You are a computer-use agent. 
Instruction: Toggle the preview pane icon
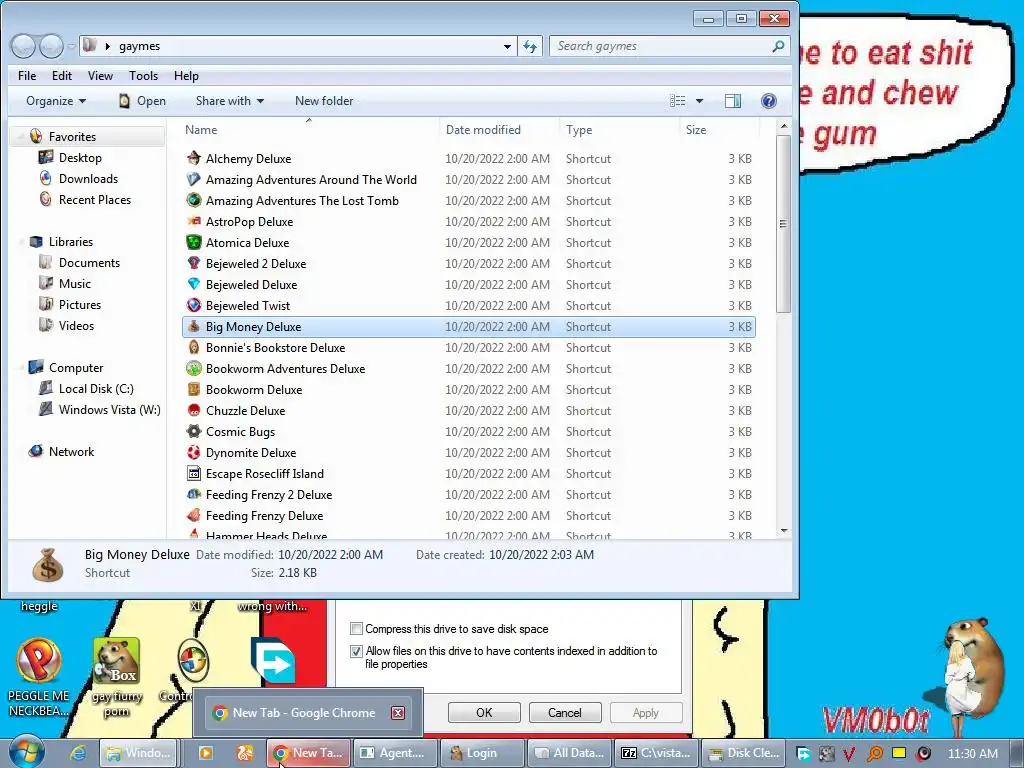[x=733, y=101]
